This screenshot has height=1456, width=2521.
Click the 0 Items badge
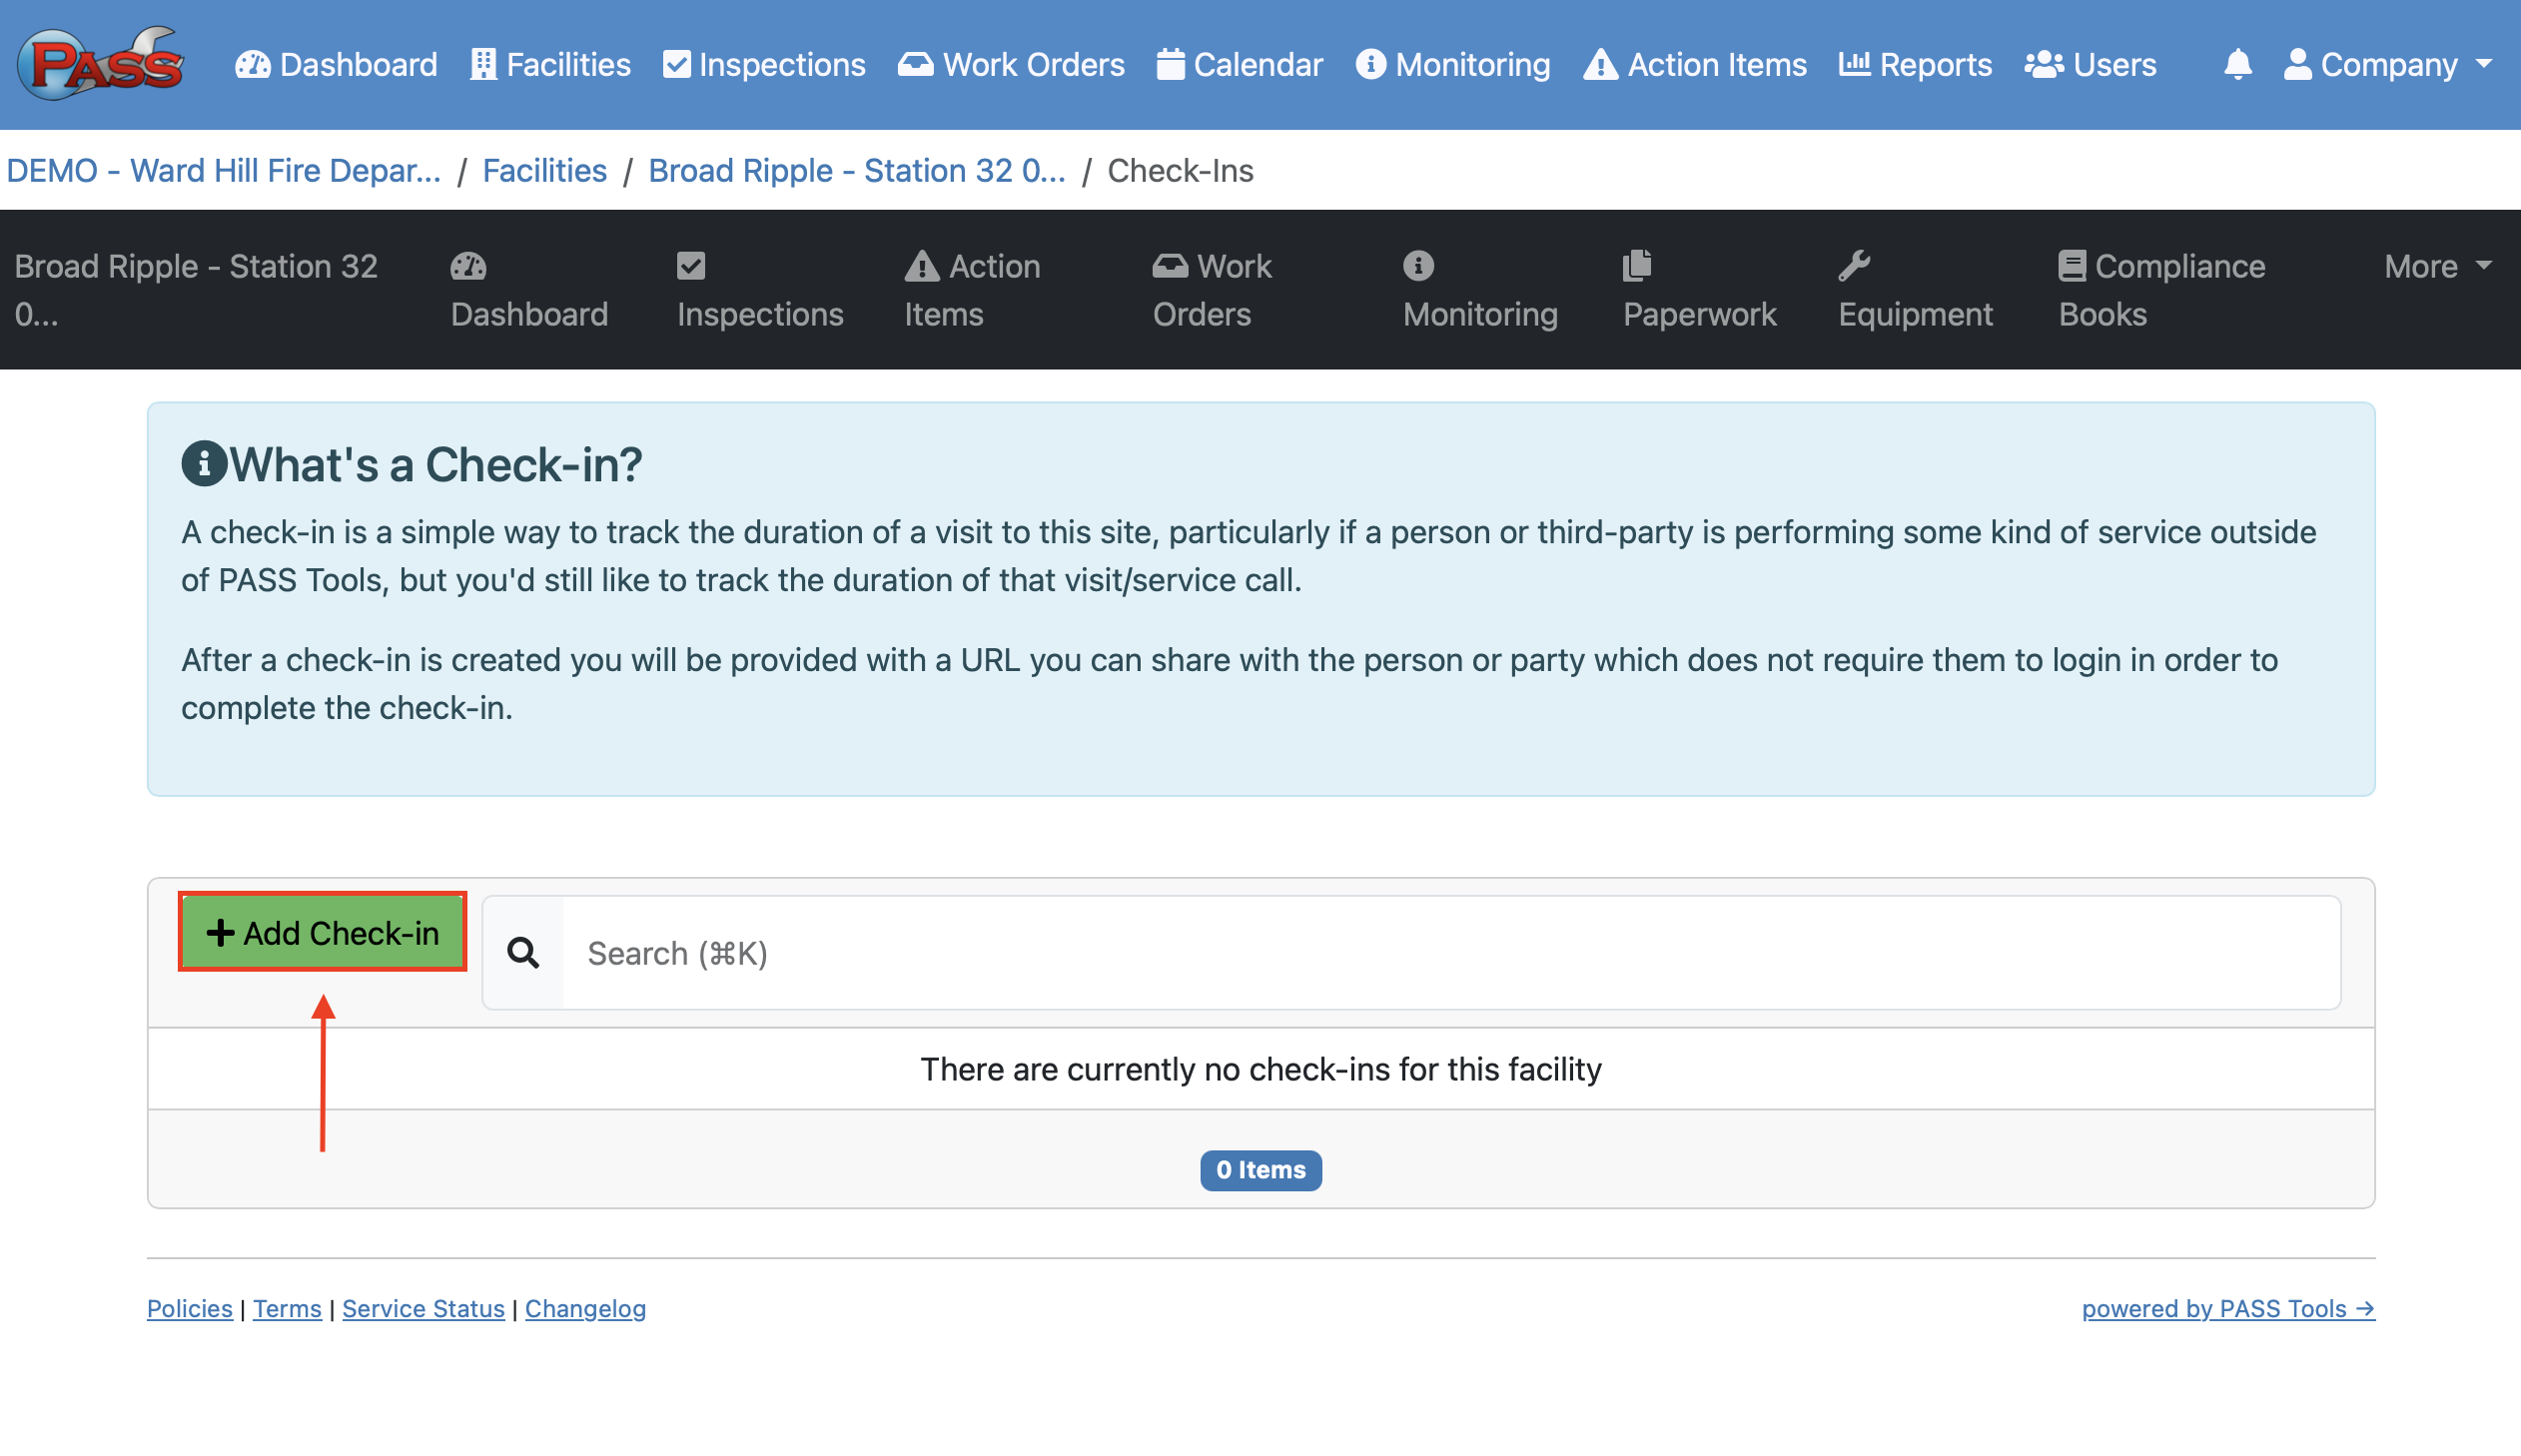pyautogui.click(x=1260, y=1170)
